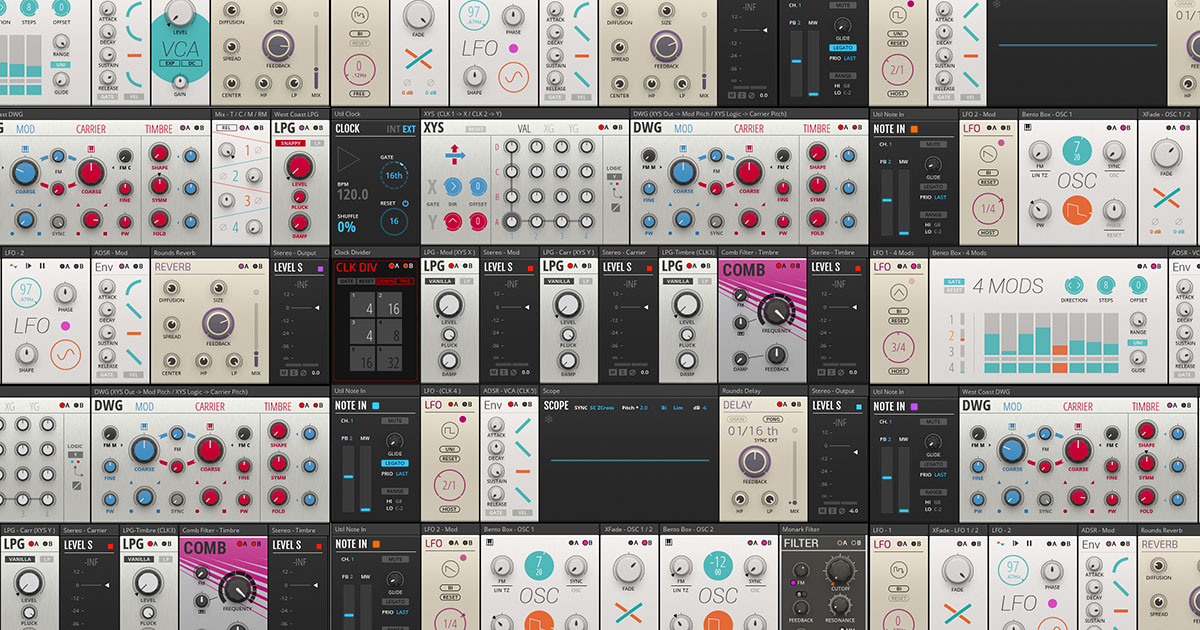Click the Rounds Delay time value '01/16 th'
The width and height of the screenshot is (1200, 630).
point(753,432)
